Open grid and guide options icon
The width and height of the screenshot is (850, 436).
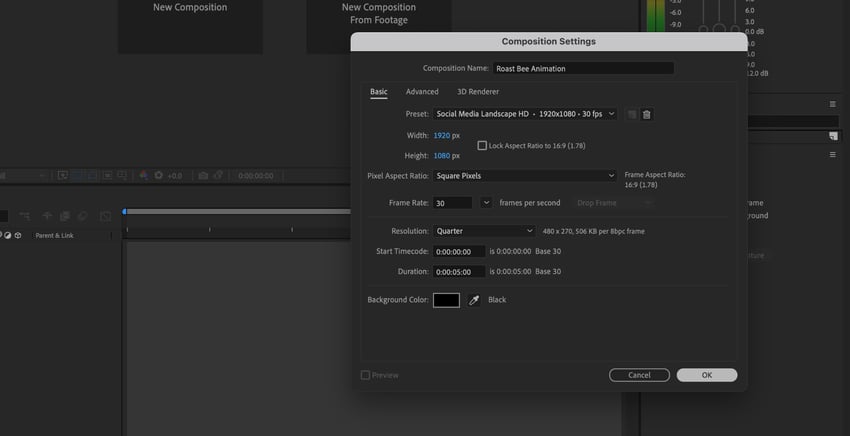tap(122, 175)
